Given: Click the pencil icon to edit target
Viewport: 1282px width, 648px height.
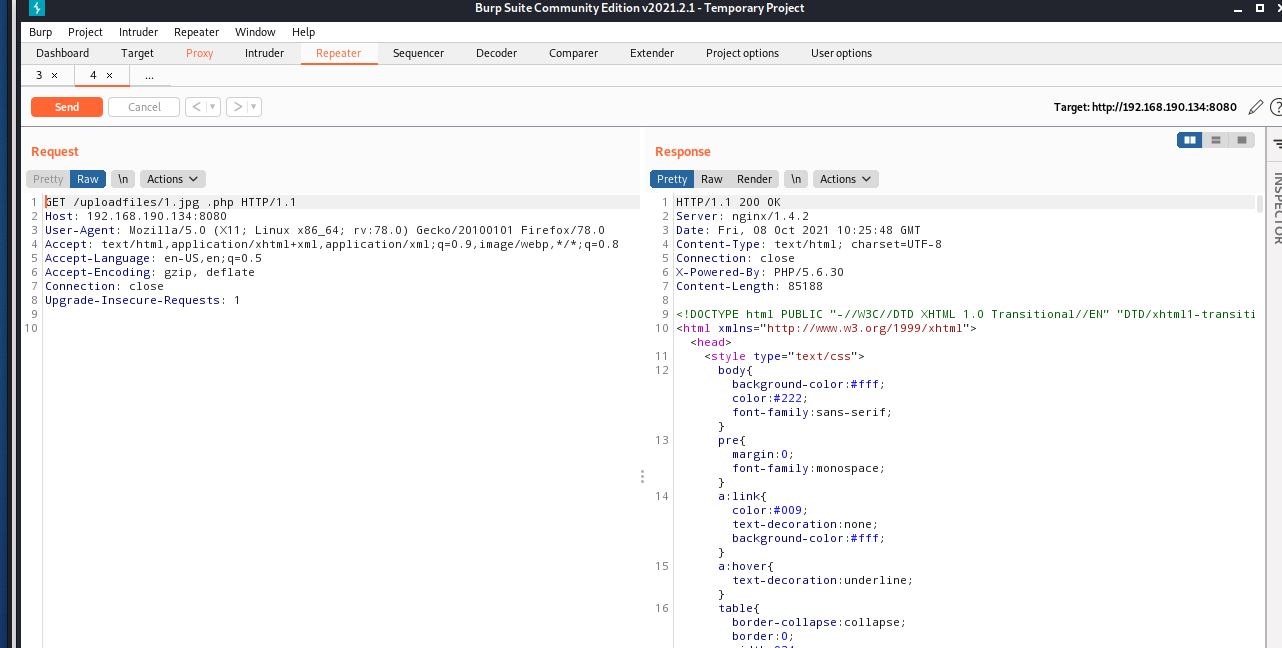Looking at the screenshot, I should [x=1256, y=107].
